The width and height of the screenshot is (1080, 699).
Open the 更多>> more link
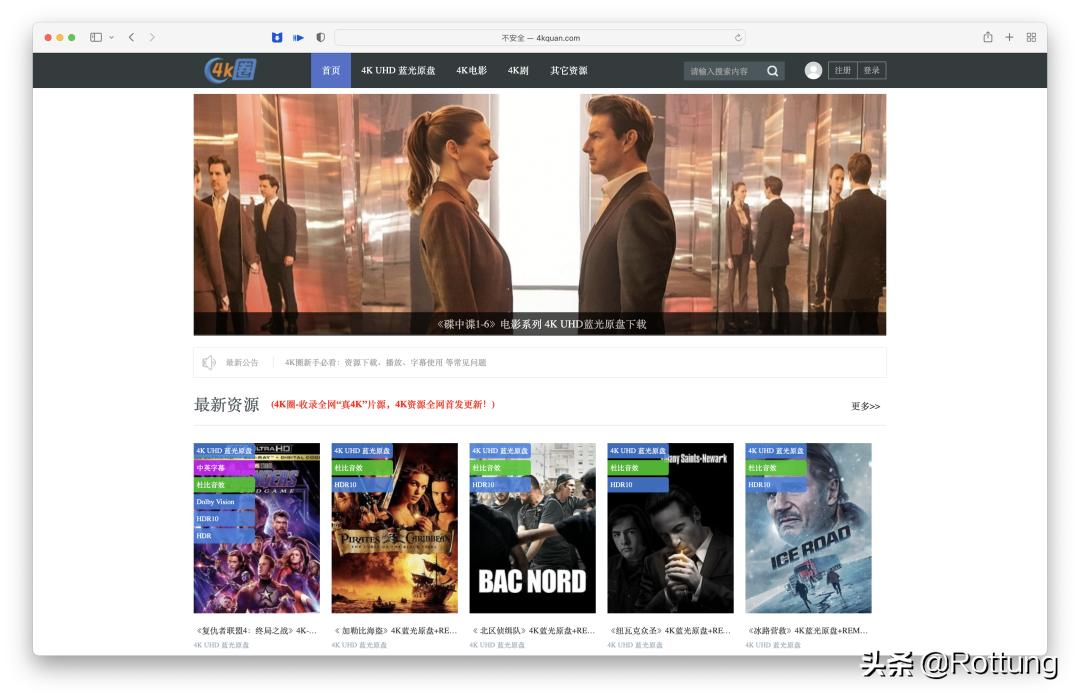coord(866,406)
